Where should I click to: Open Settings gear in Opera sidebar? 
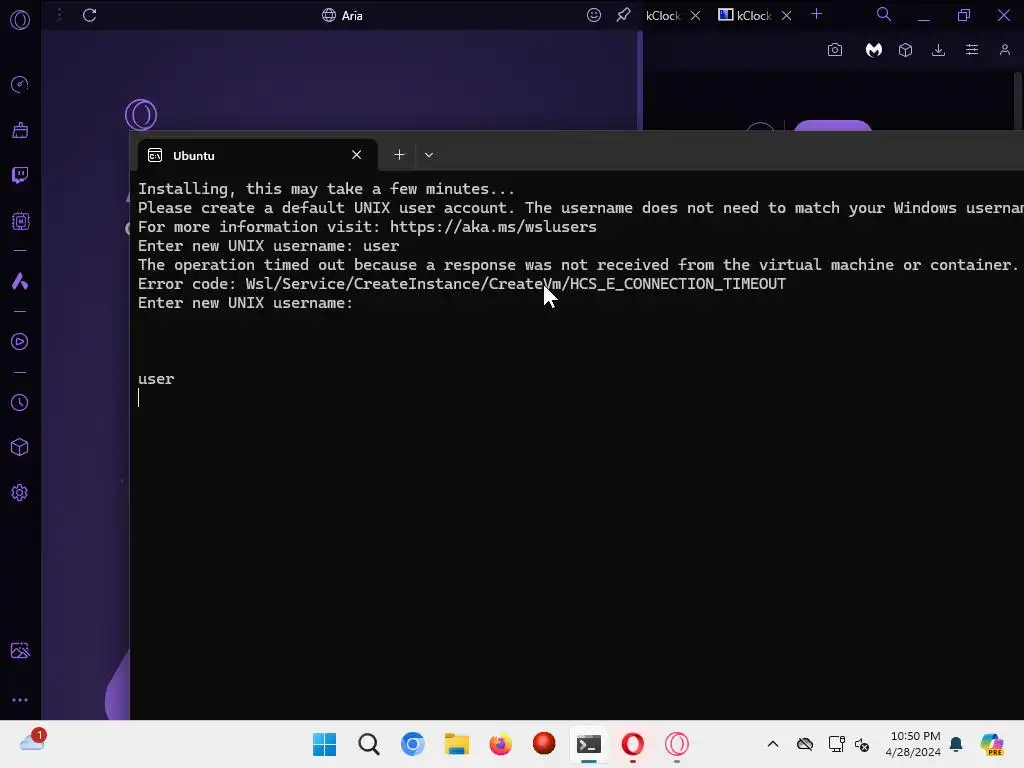(20, 492)
